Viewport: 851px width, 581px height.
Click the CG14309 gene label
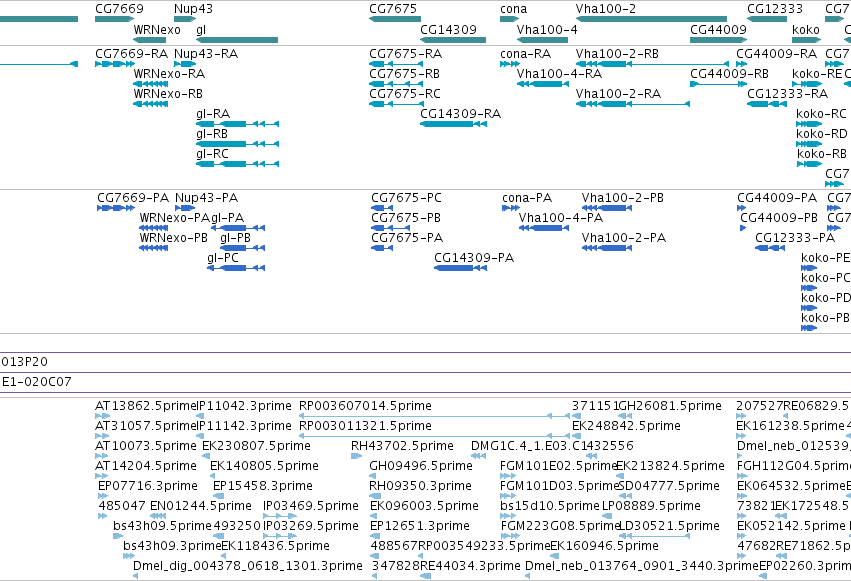click(x=448, y=30)
